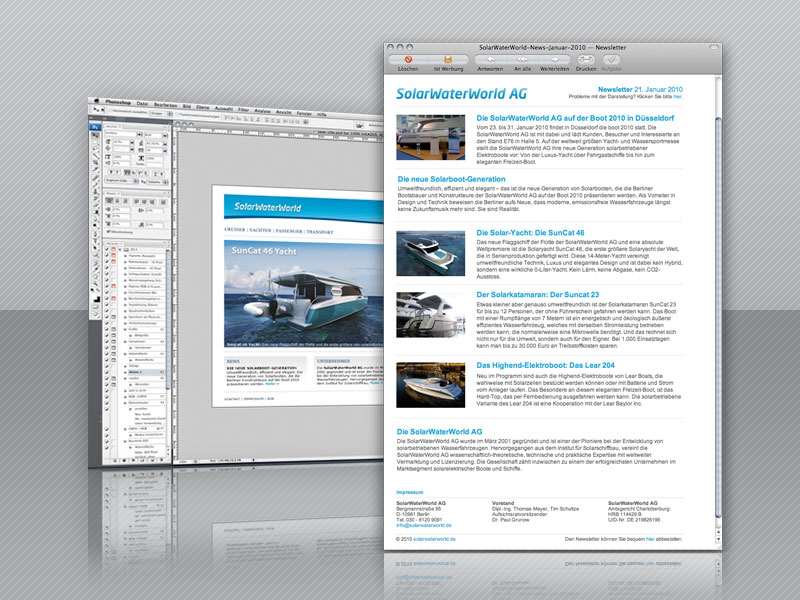Screen dimensions: 800x600
Task: Click the Farbe color swatch in Character panel
Action: [x=157, y=164]
